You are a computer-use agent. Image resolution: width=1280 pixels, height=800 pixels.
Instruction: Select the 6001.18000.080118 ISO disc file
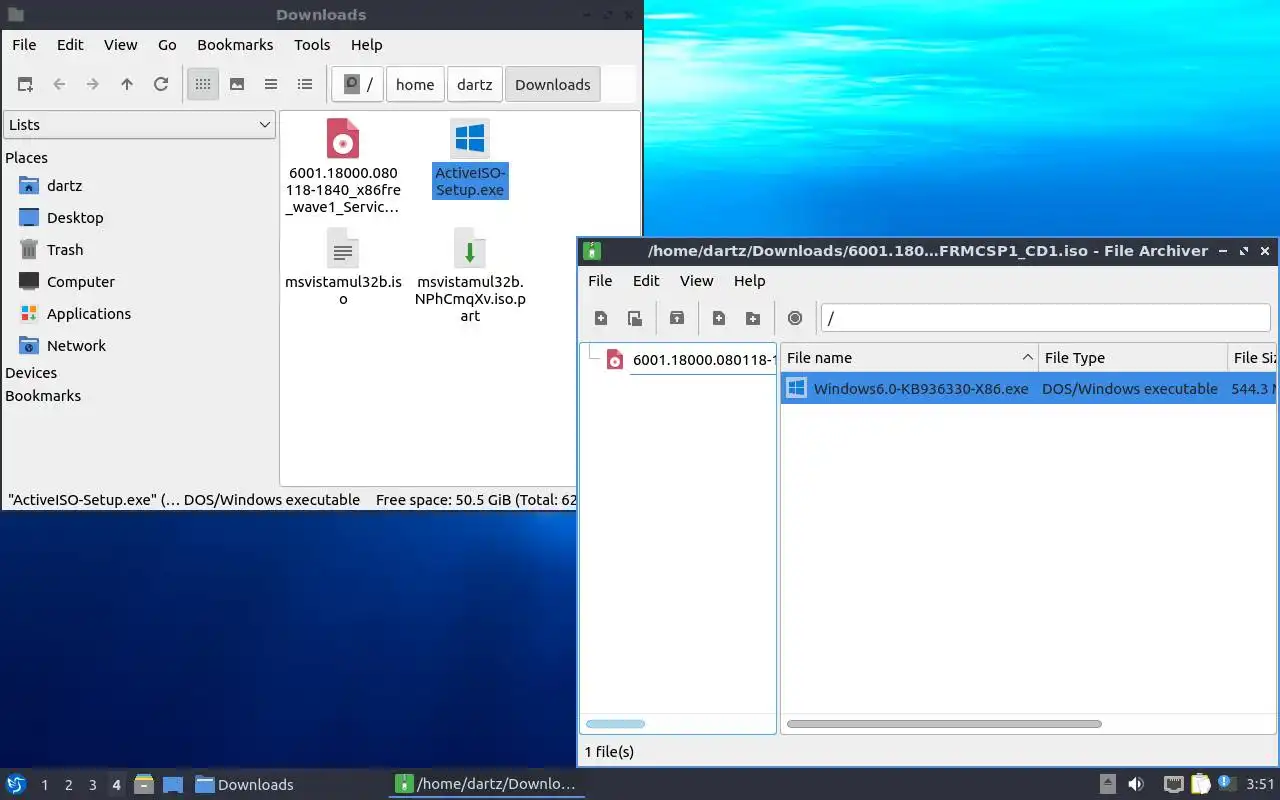click(343, 166)
